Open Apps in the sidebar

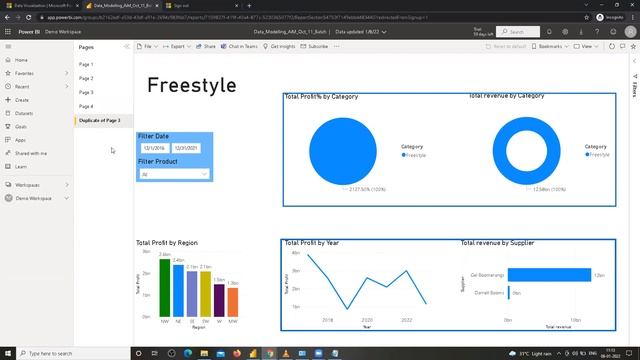pyautogui.click(x=20, y=140)
